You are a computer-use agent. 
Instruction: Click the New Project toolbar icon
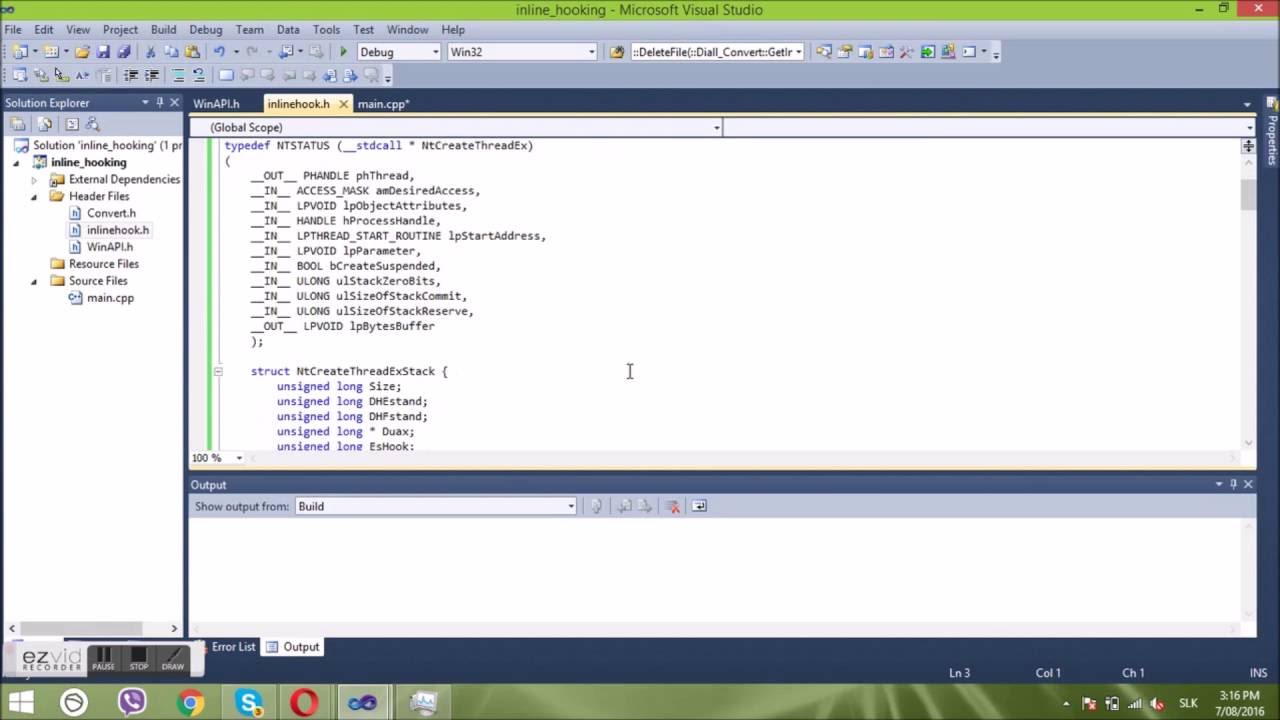point(20,52)
